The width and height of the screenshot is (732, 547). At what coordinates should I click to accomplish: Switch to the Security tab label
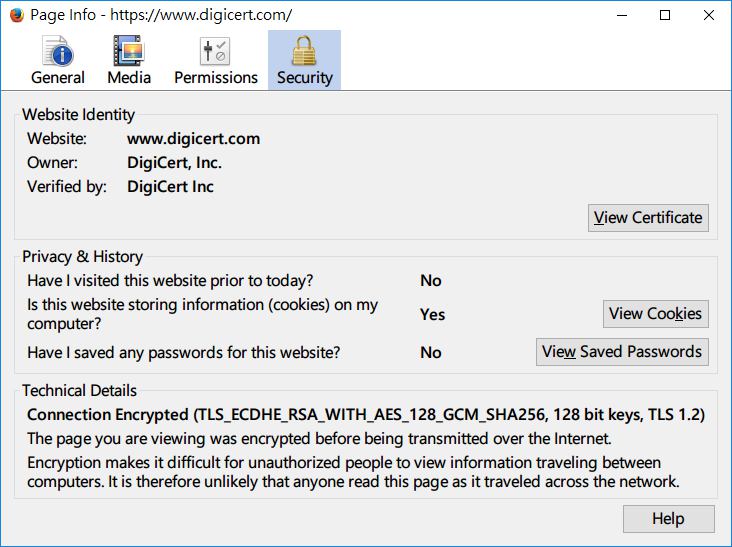304,77
